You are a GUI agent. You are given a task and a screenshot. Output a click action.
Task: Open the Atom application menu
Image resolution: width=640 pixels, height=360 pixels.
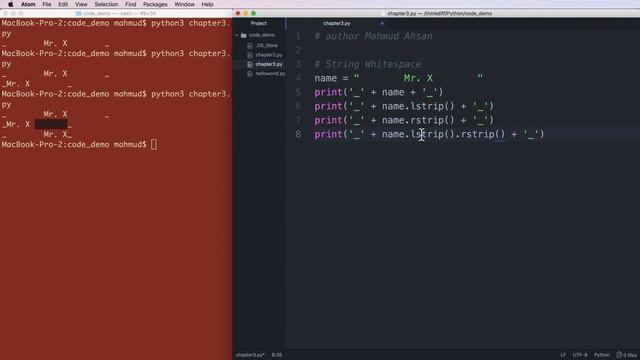pyautogui.click(x=28, y=4)
